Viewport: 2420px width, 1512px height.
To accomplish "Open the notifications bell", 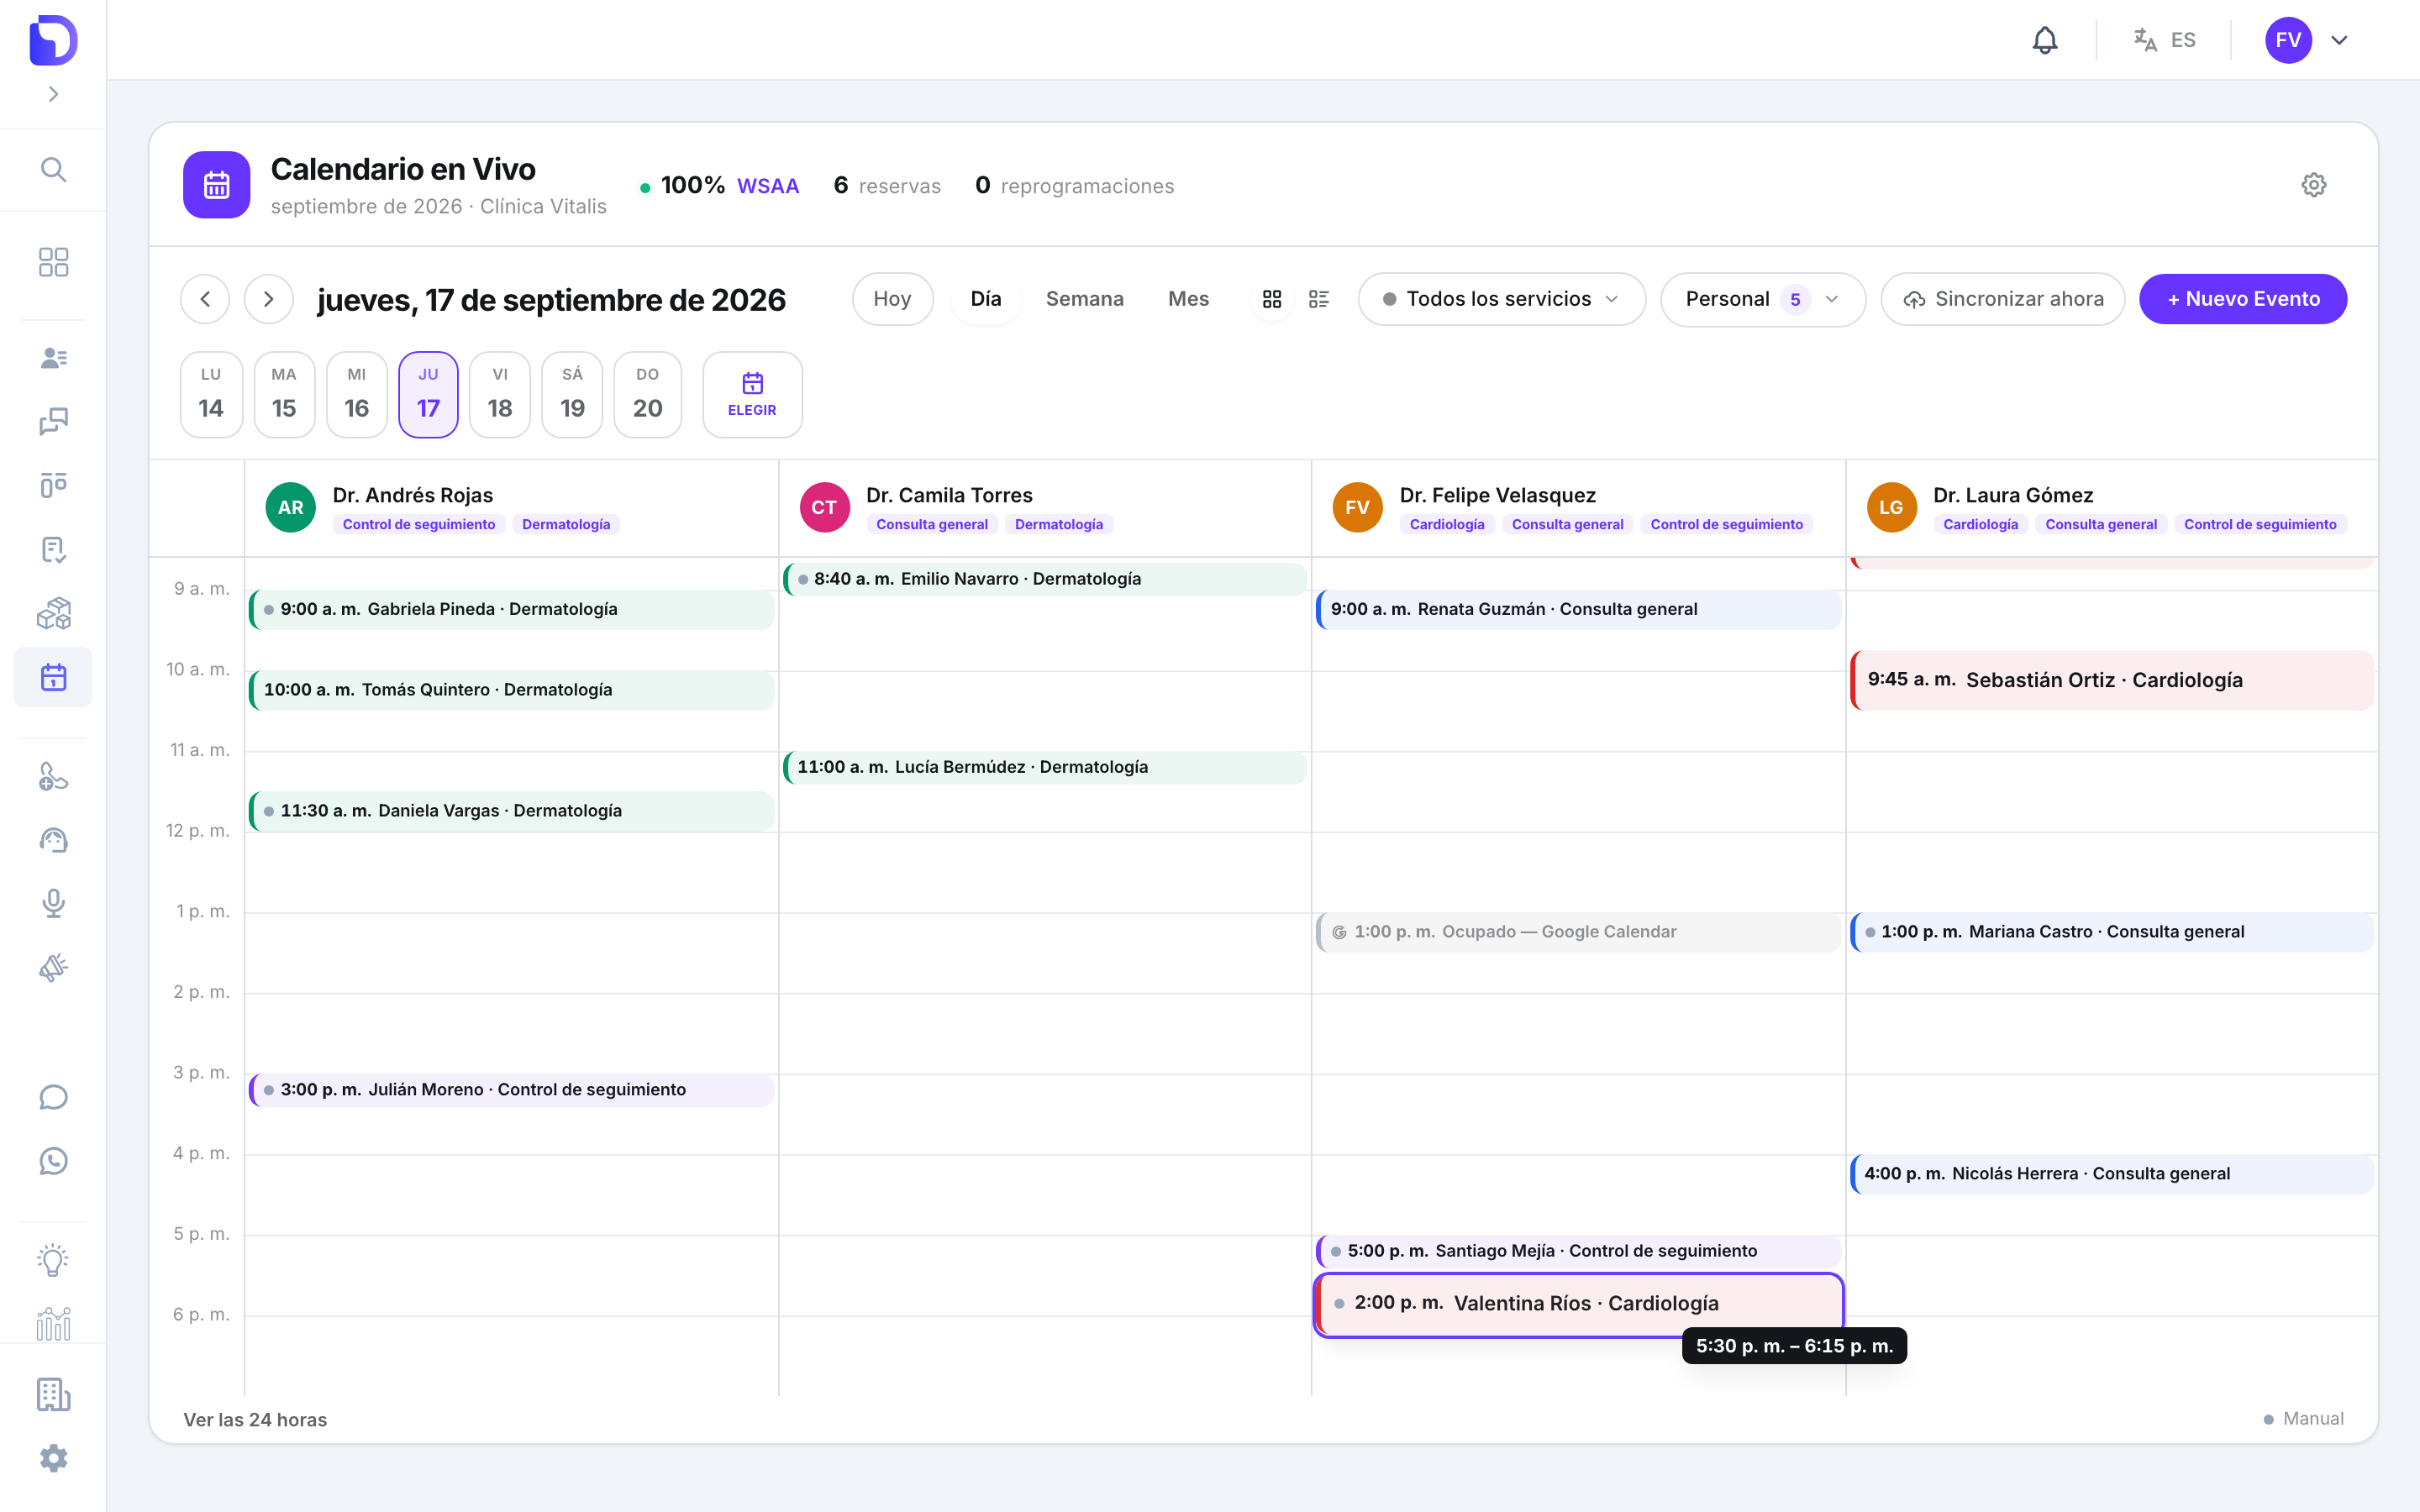I will 2045,40.
